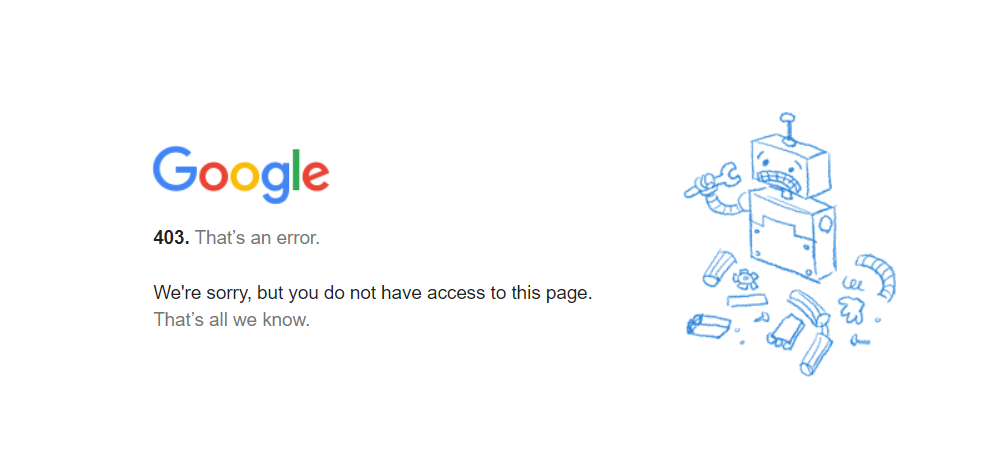
Task: Click "That's all we know." text
Action: pos(231,319)
